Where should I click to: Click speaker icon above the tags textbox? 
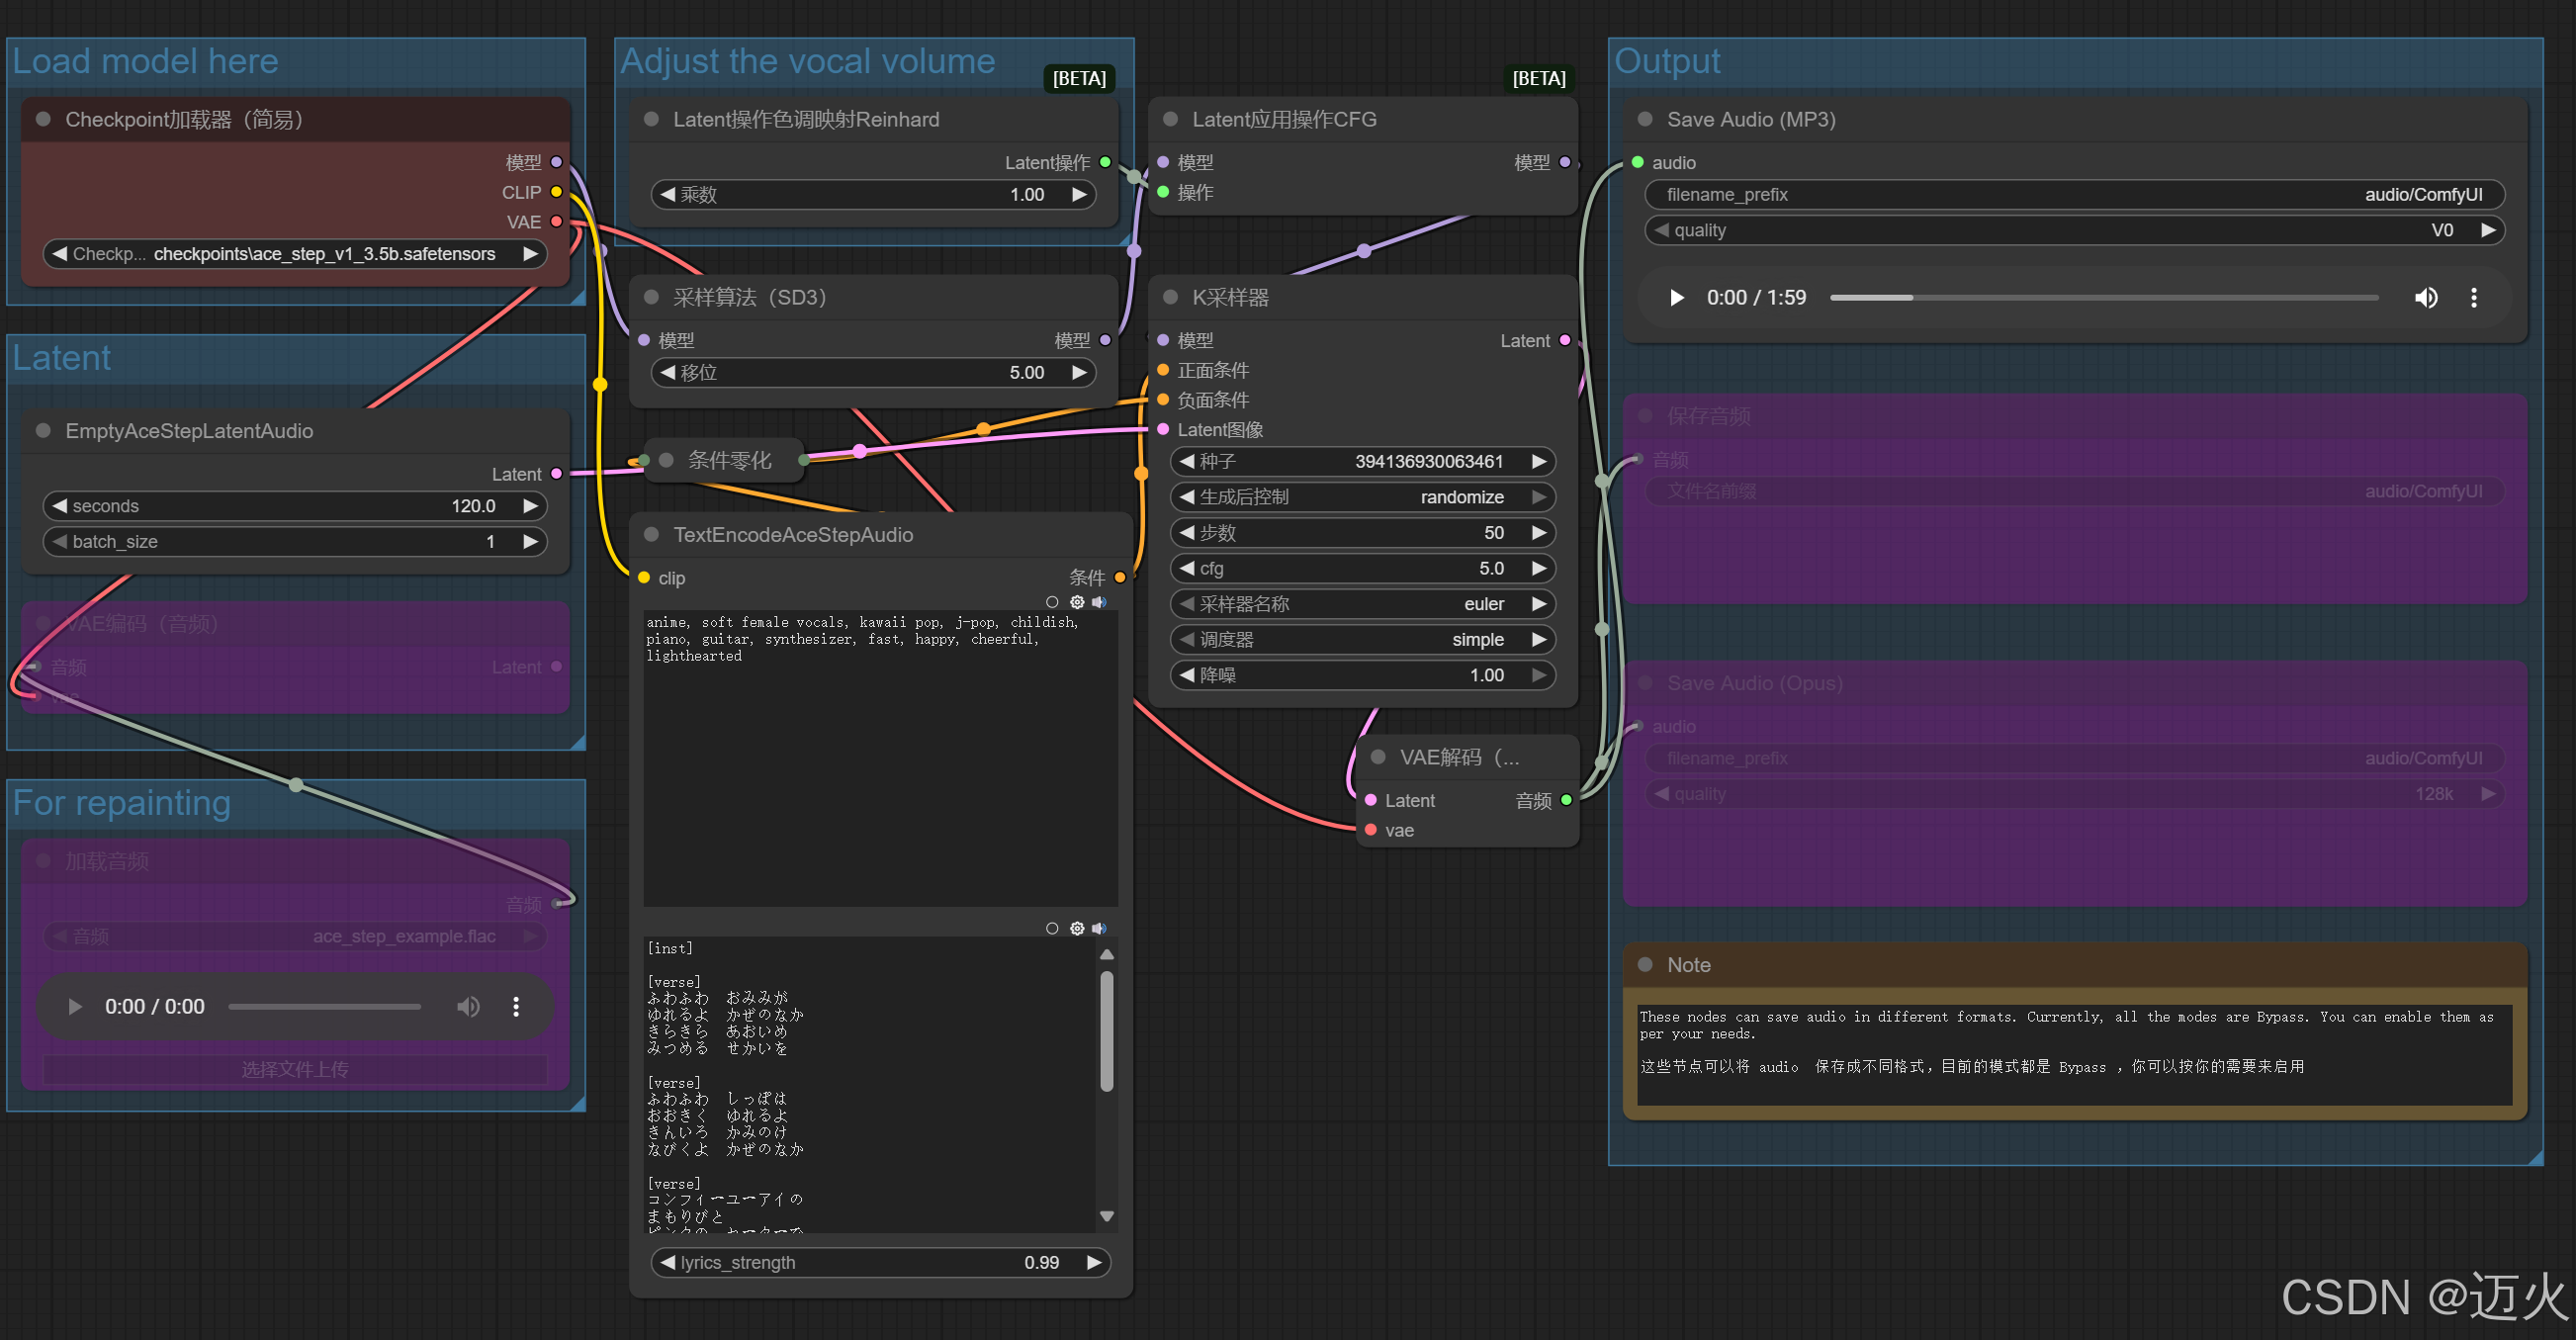point(1099,602)
